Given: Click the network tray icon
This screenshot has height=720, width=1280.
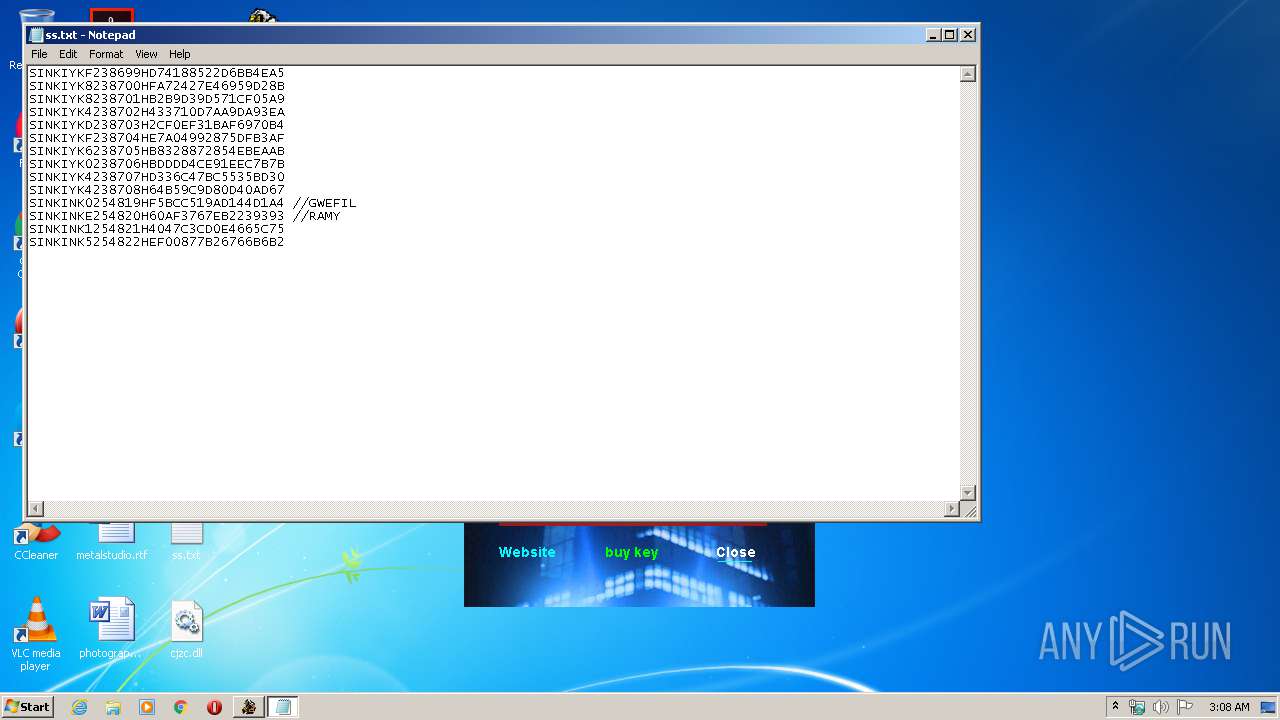Looking at the screenshot, I should 1137,707.
